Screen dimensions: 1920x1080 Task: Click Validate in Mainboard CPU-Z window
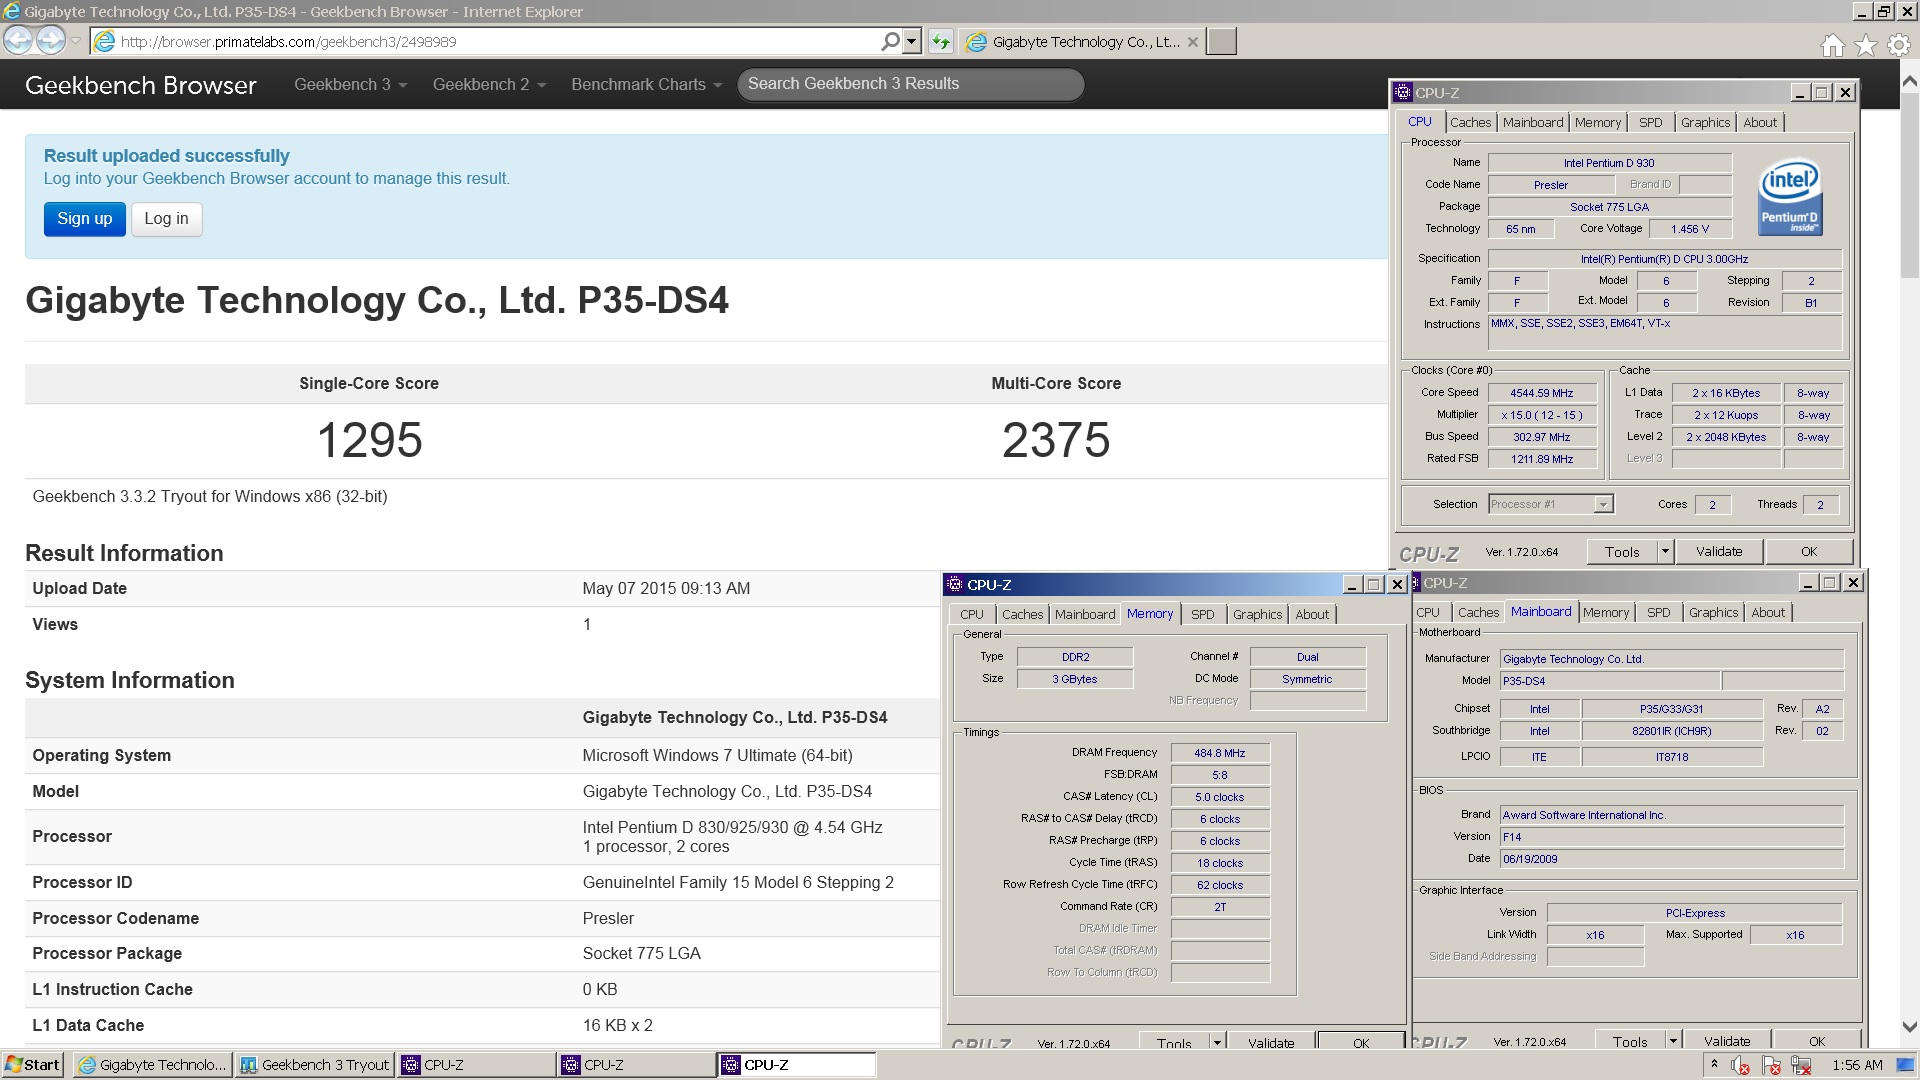[1727, 1041]
